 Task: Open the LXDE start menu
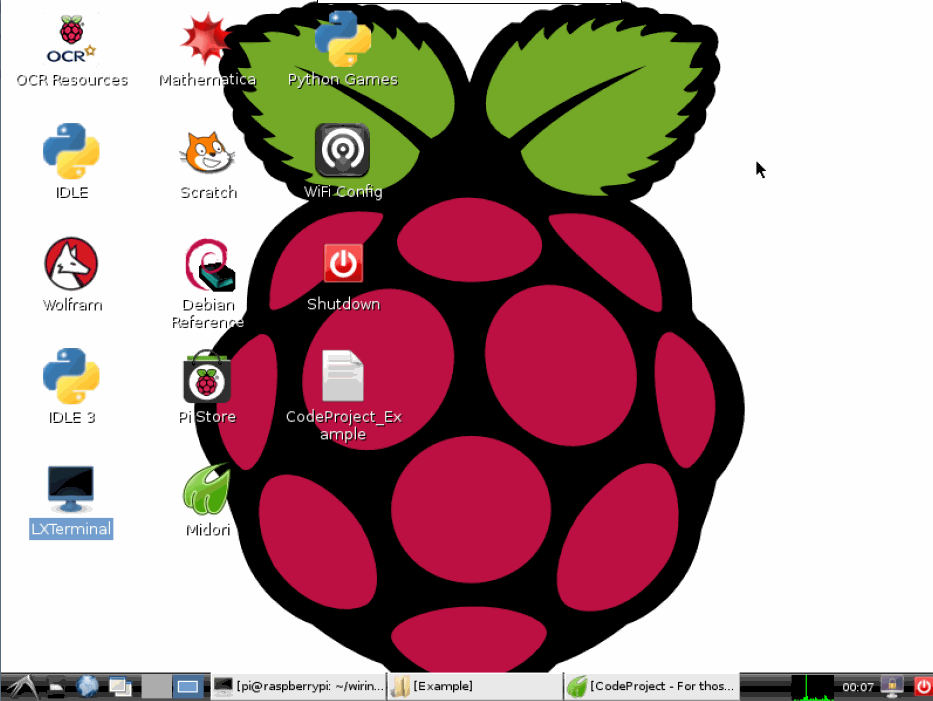pyautogui.click(x=21, y=687)
